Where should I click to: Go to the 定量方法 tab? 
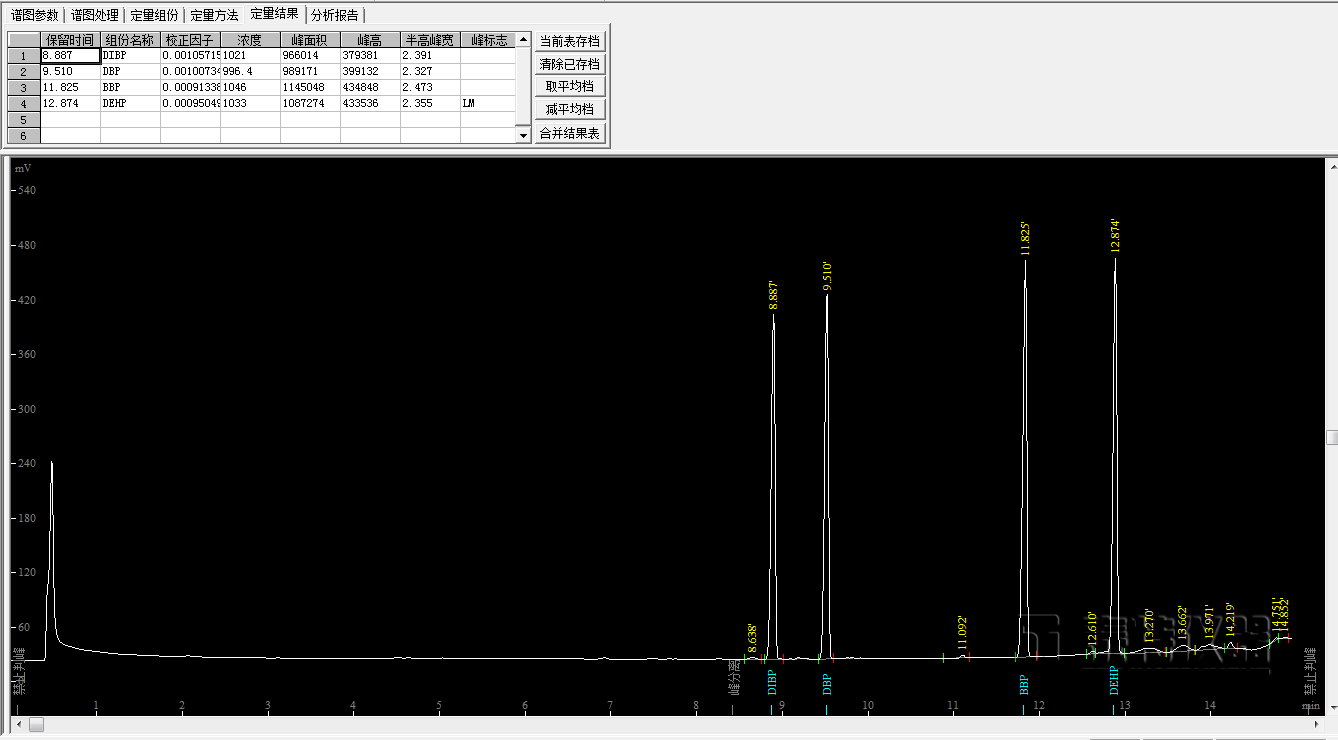[214, 15]
